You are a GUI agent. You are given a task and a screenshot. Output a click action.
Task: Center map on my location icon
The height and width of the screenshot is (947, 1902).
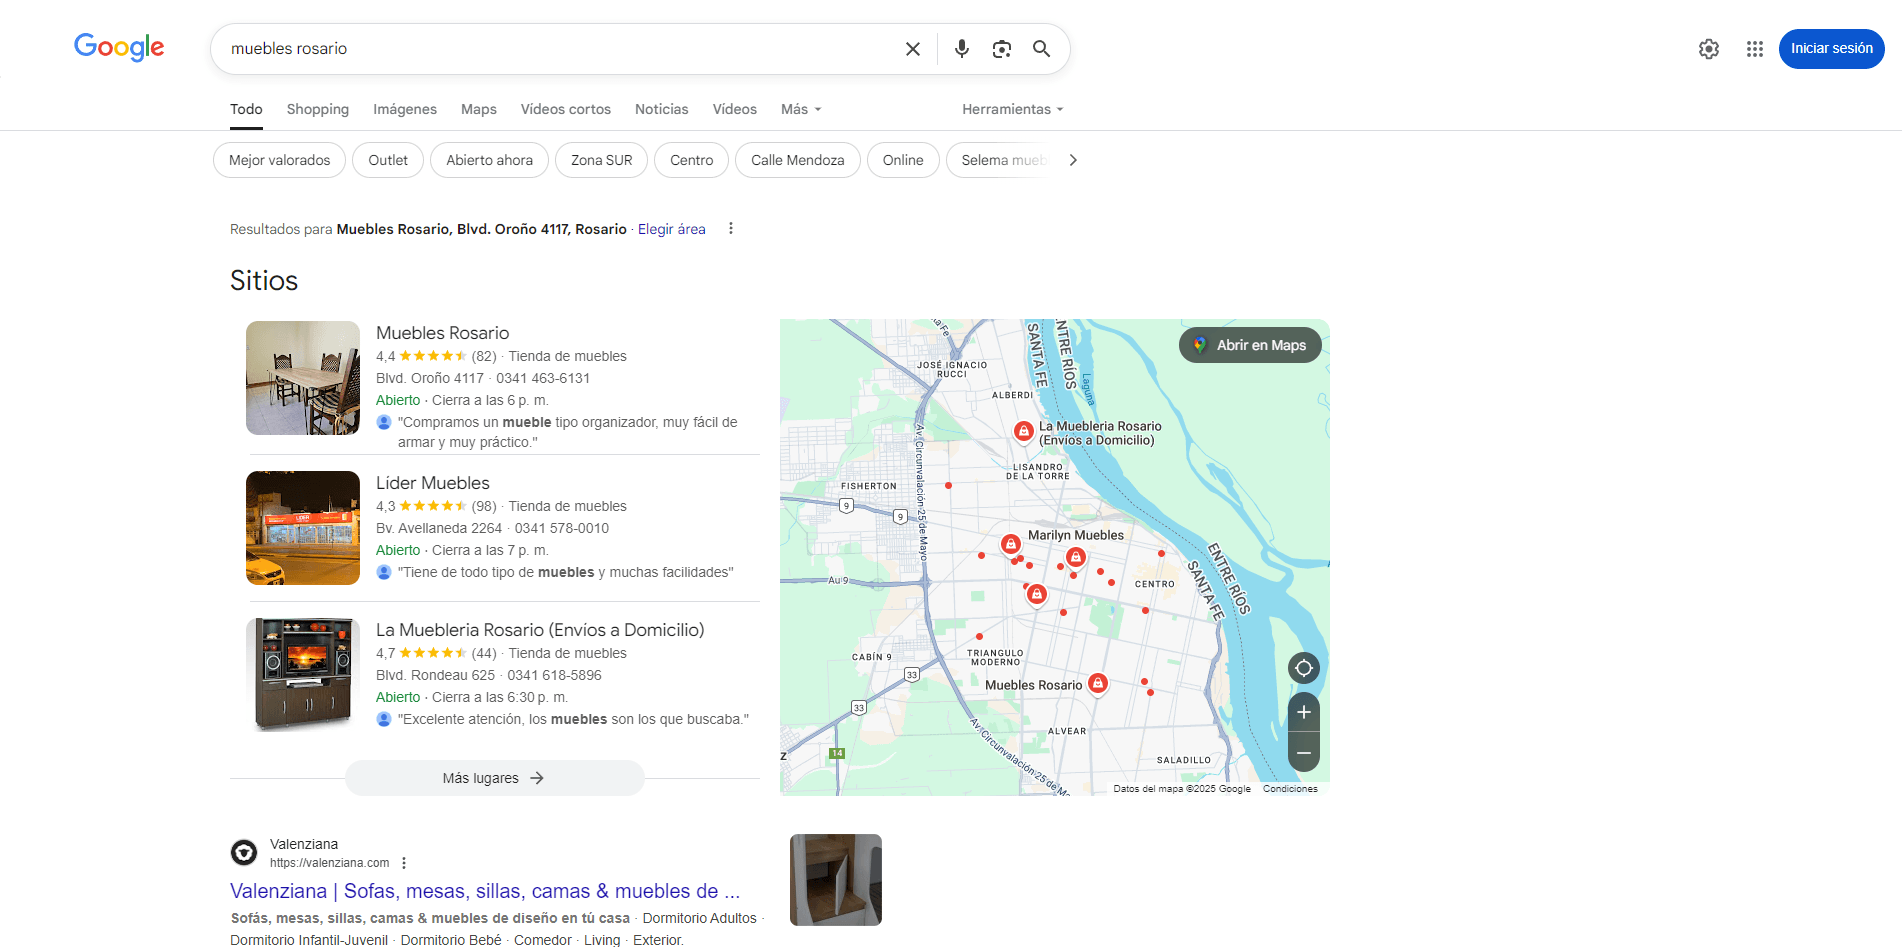pyautogui.click(x=1303, y=668)
